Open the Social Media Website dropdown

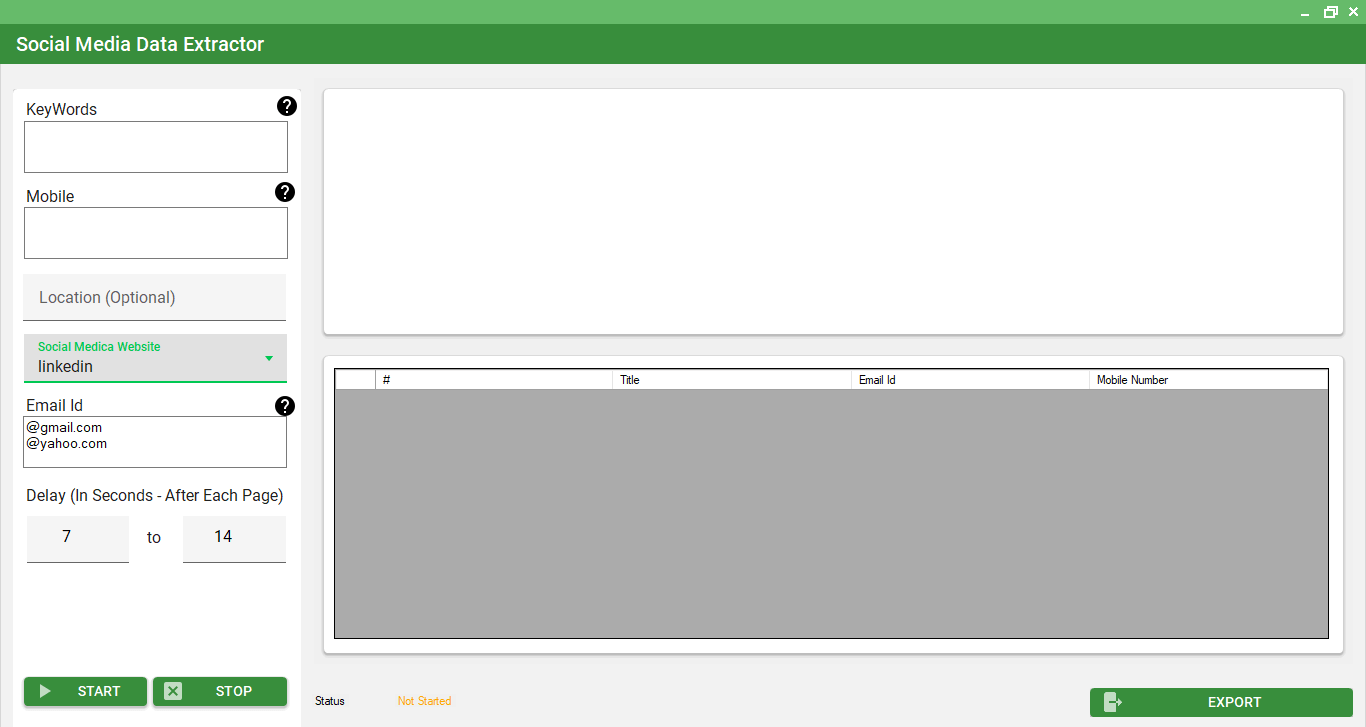point(155,358)
